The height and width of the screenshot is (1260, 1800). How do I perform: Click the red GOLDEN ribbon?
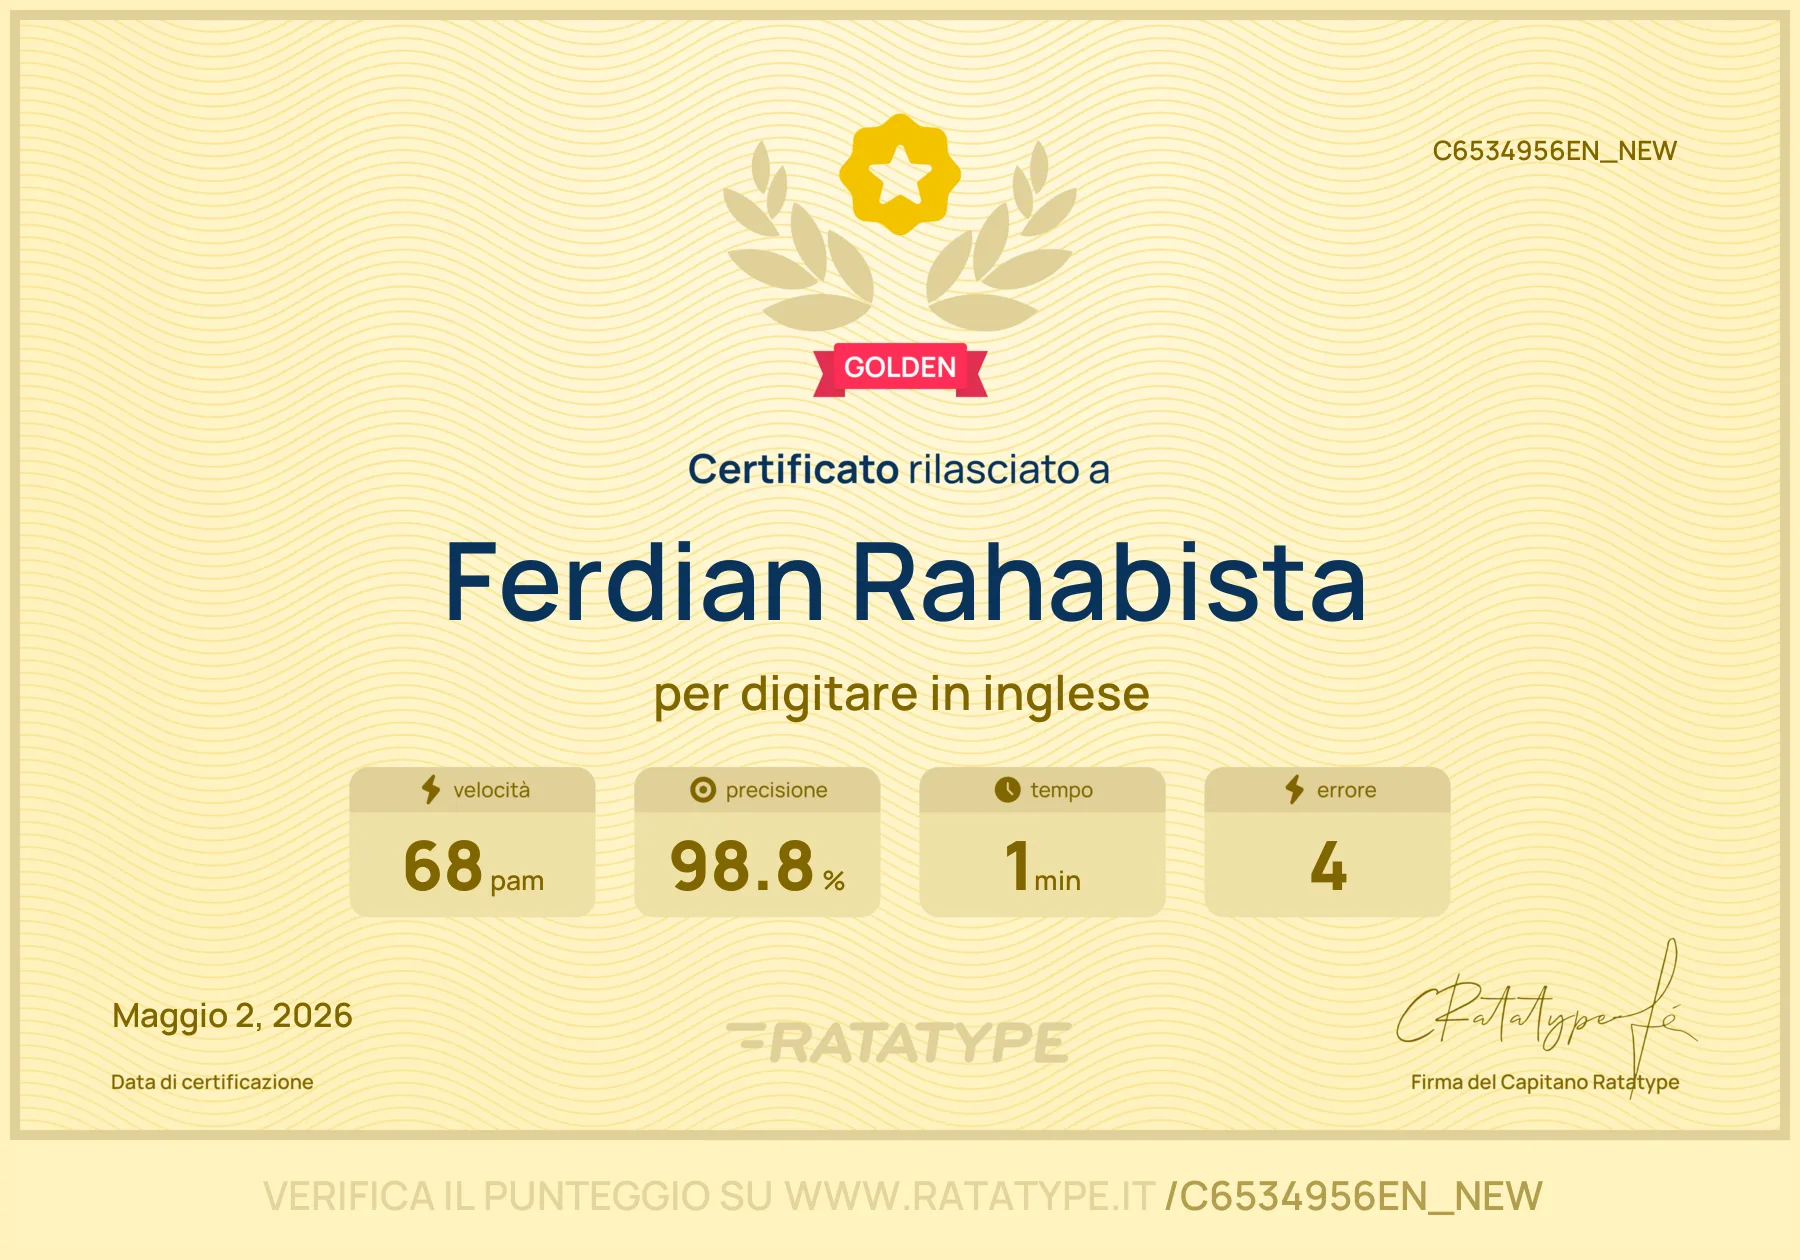(x=900, y=369)
